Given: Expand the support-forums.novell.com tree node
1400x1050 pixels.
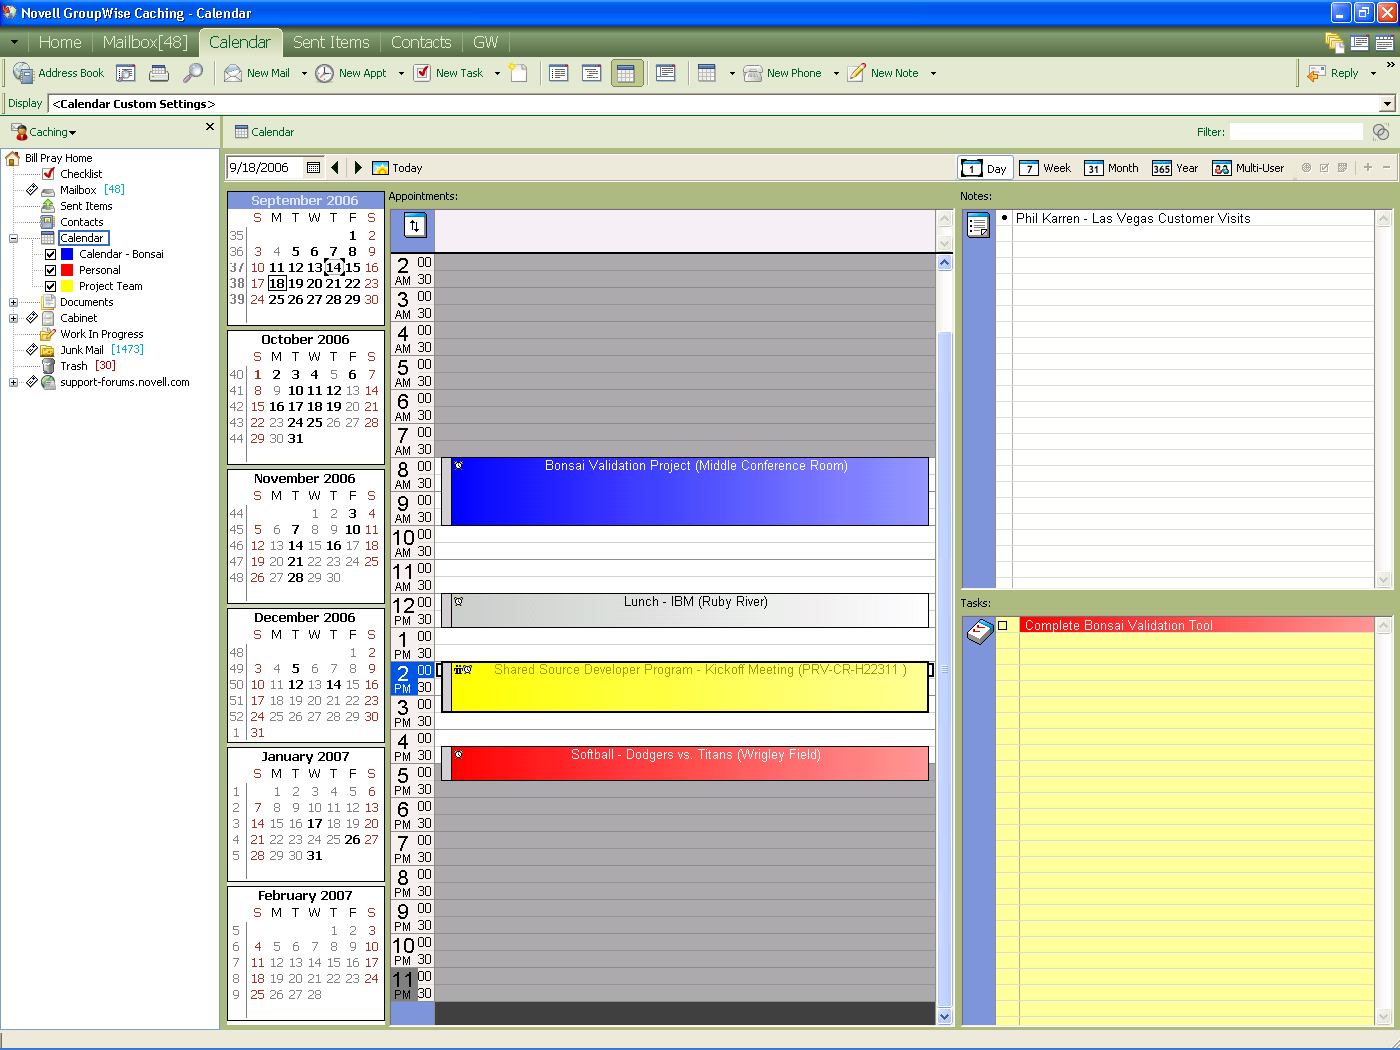Looking at the screenshot, I should (13, 382).
